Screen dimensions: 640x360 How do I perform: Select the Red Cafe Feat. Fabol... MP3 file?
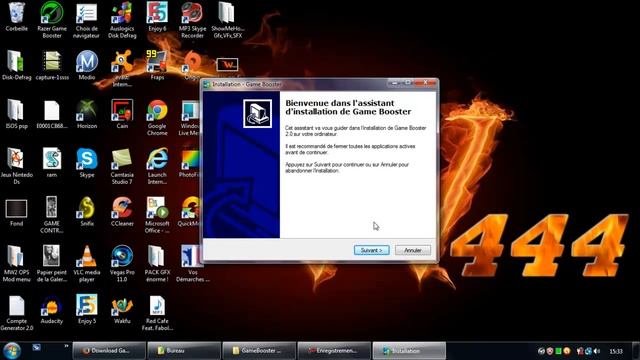tap(157, 312)
